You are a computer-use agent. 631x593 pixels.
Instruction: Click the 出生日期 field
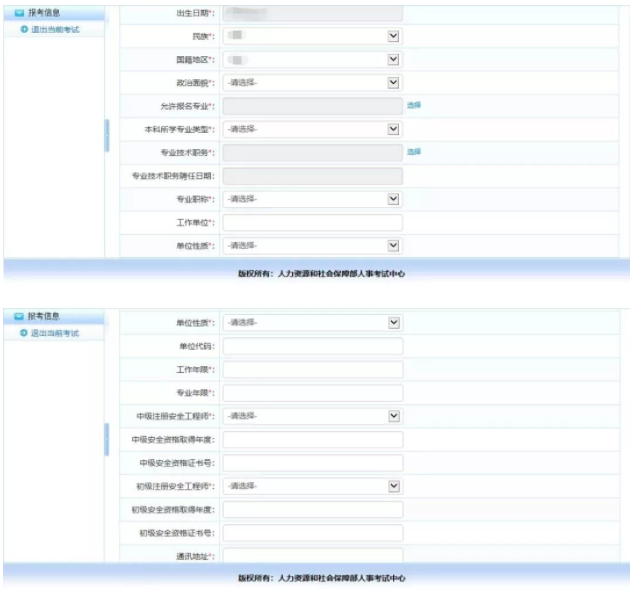click(312, 13)
